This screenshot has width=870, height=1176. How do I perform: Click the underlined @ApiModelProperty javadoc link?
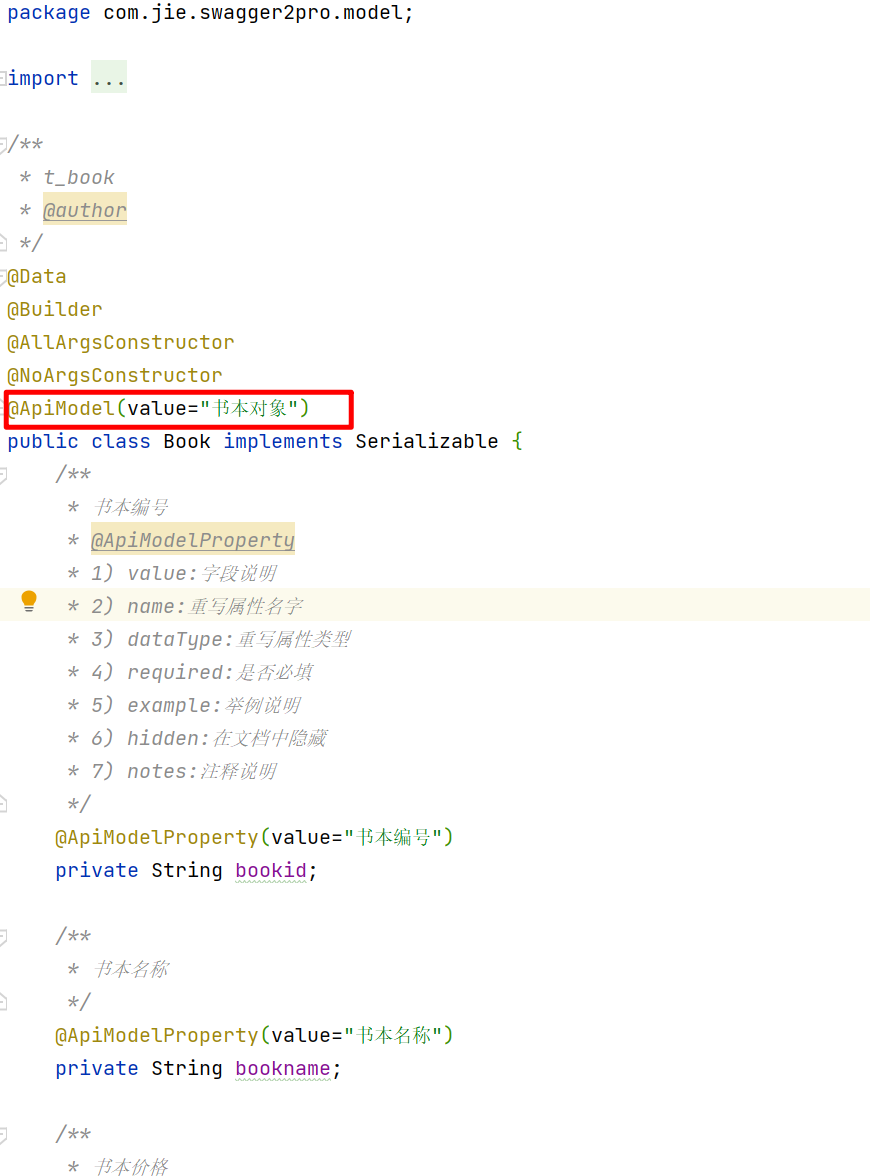(193, 540)
